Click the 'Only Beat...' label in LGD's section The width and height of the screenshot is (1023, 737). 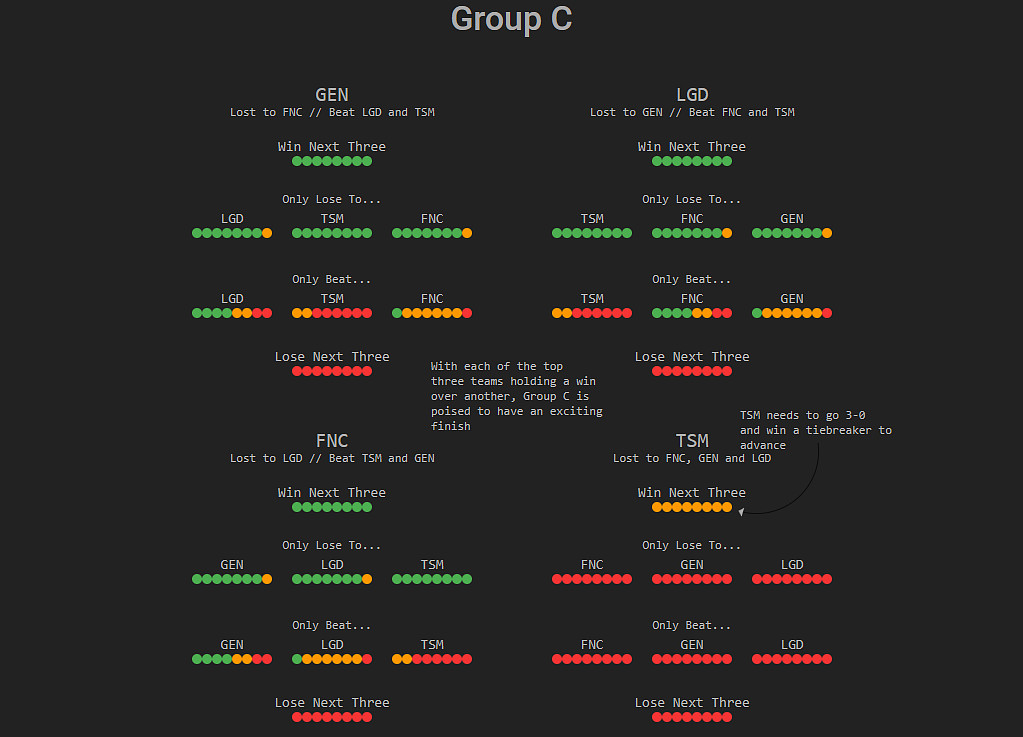[692, 279]
